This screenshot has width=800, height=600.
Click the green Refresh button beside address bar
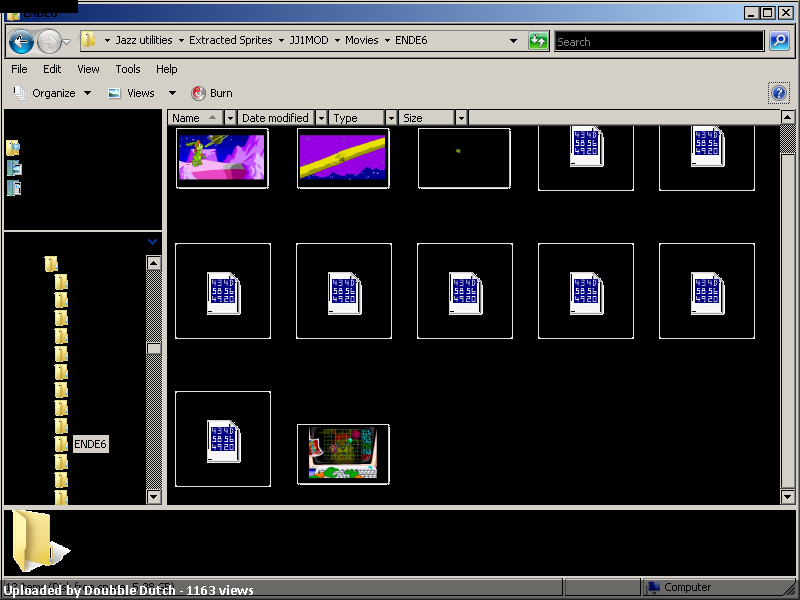[539, 41]
